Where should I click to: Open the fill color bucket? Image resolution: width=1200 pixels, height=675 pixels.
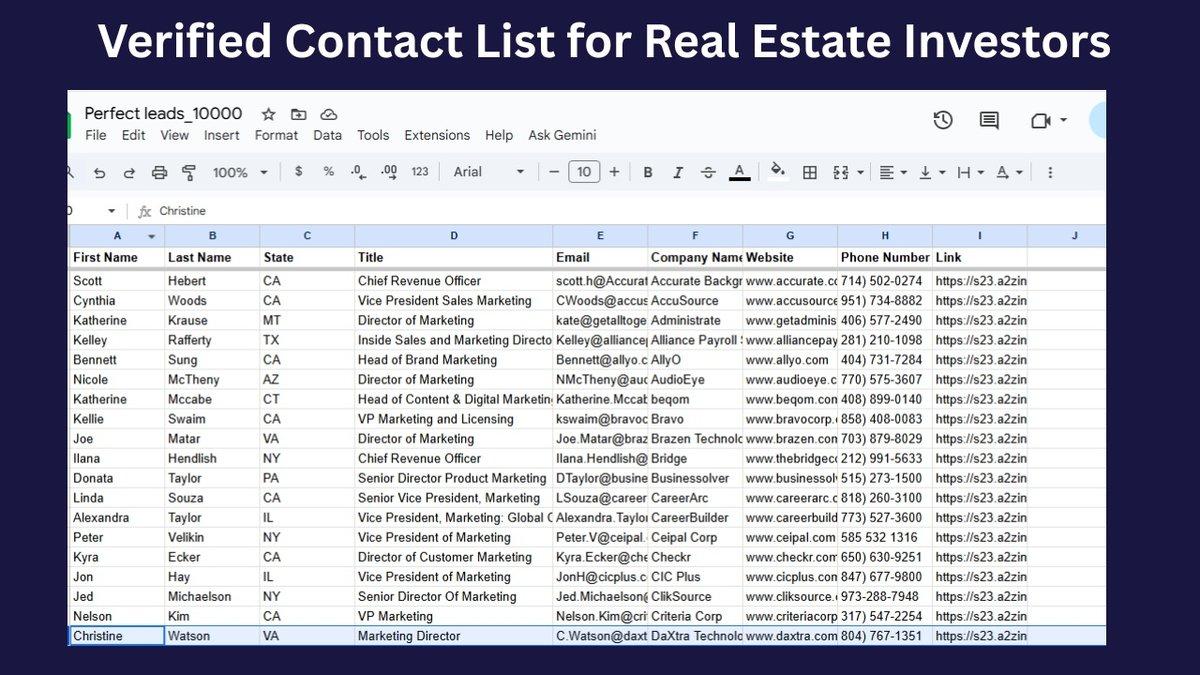pos(778,171)
